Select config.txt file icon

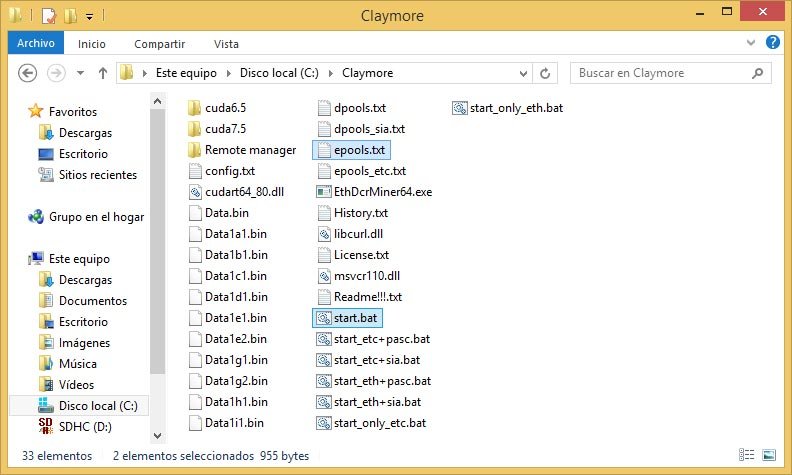click(195, 171)
